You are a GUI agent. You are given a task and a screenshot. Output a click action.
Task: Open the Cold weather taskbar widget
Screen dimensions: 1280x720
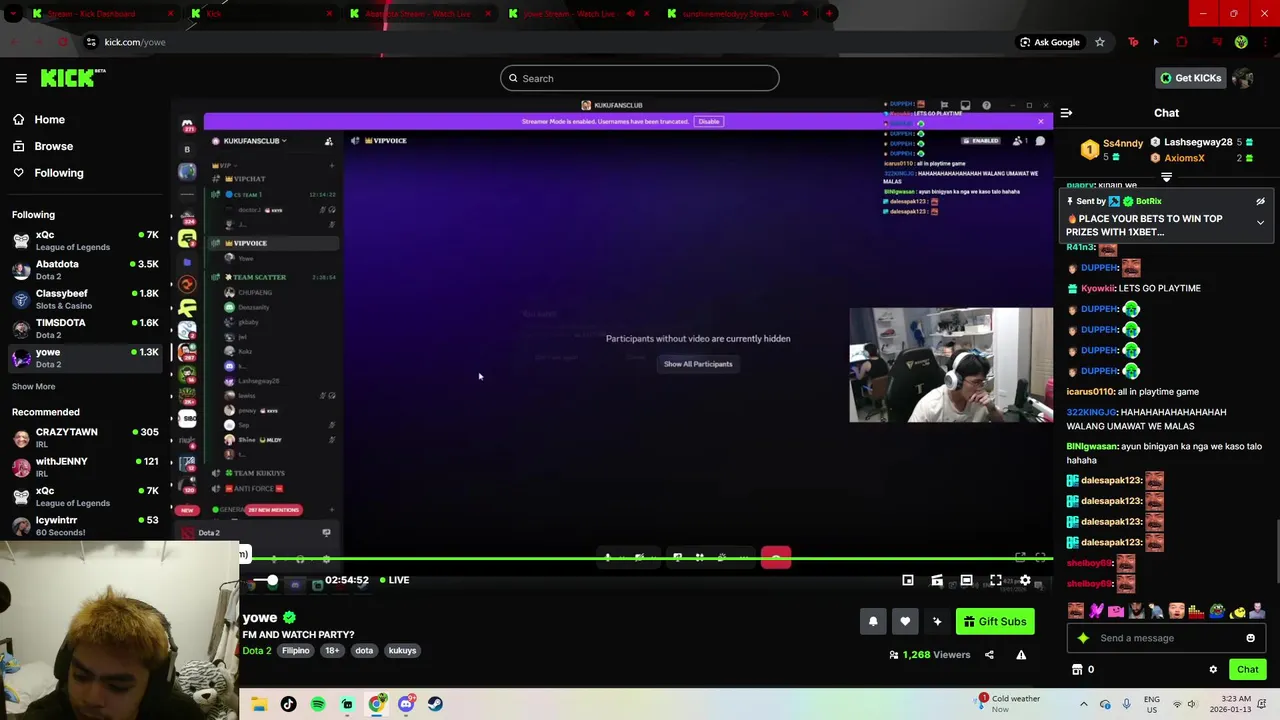point(1007,704)
